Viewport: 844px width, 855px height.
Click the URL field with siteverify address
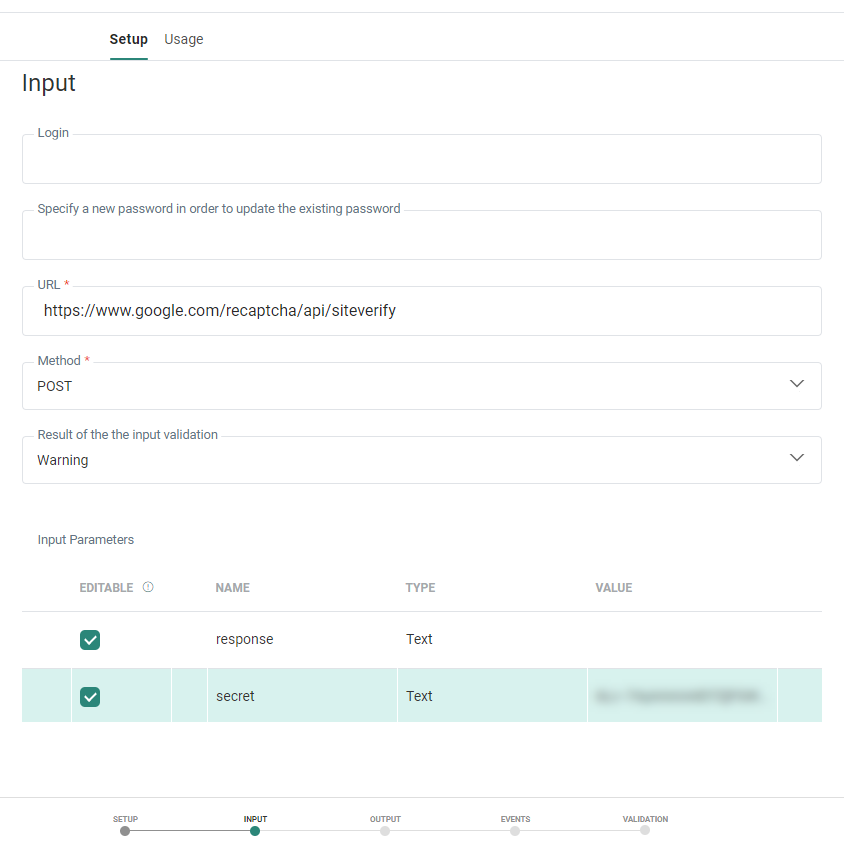(x=421, y=311)
